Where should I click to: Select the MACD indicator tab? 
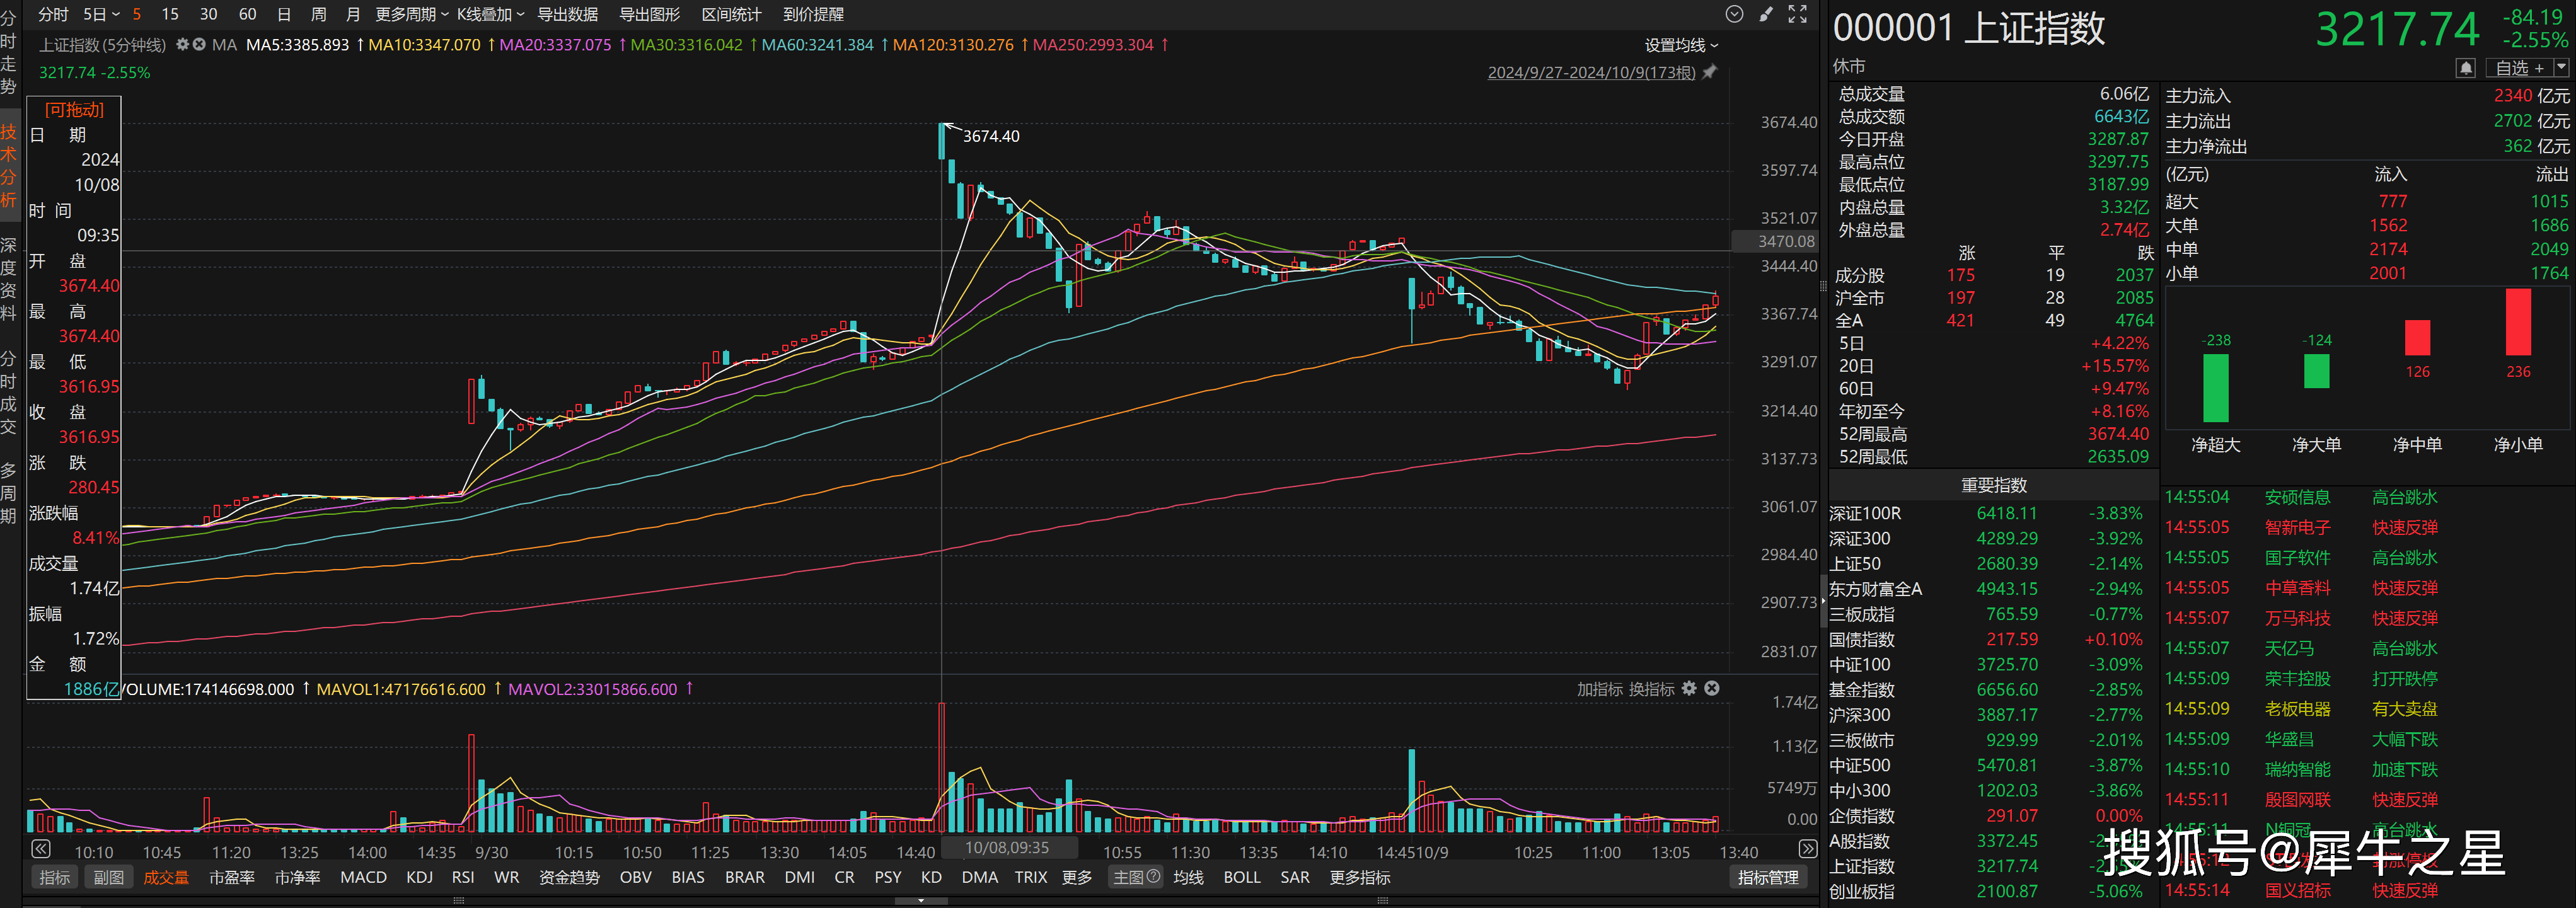pos(363,877)
